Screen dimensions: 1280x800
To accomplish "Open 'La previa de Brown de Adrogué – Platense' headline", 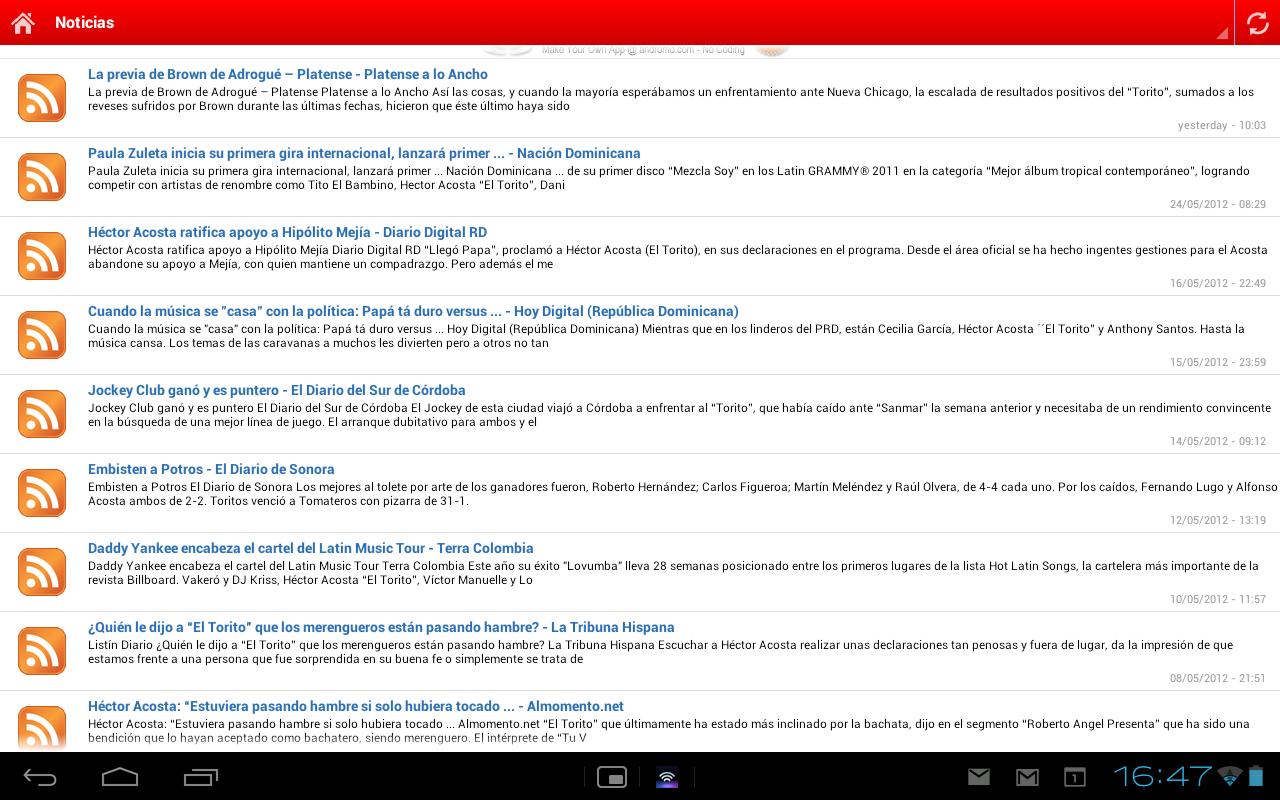I will (x=288, y=74).
